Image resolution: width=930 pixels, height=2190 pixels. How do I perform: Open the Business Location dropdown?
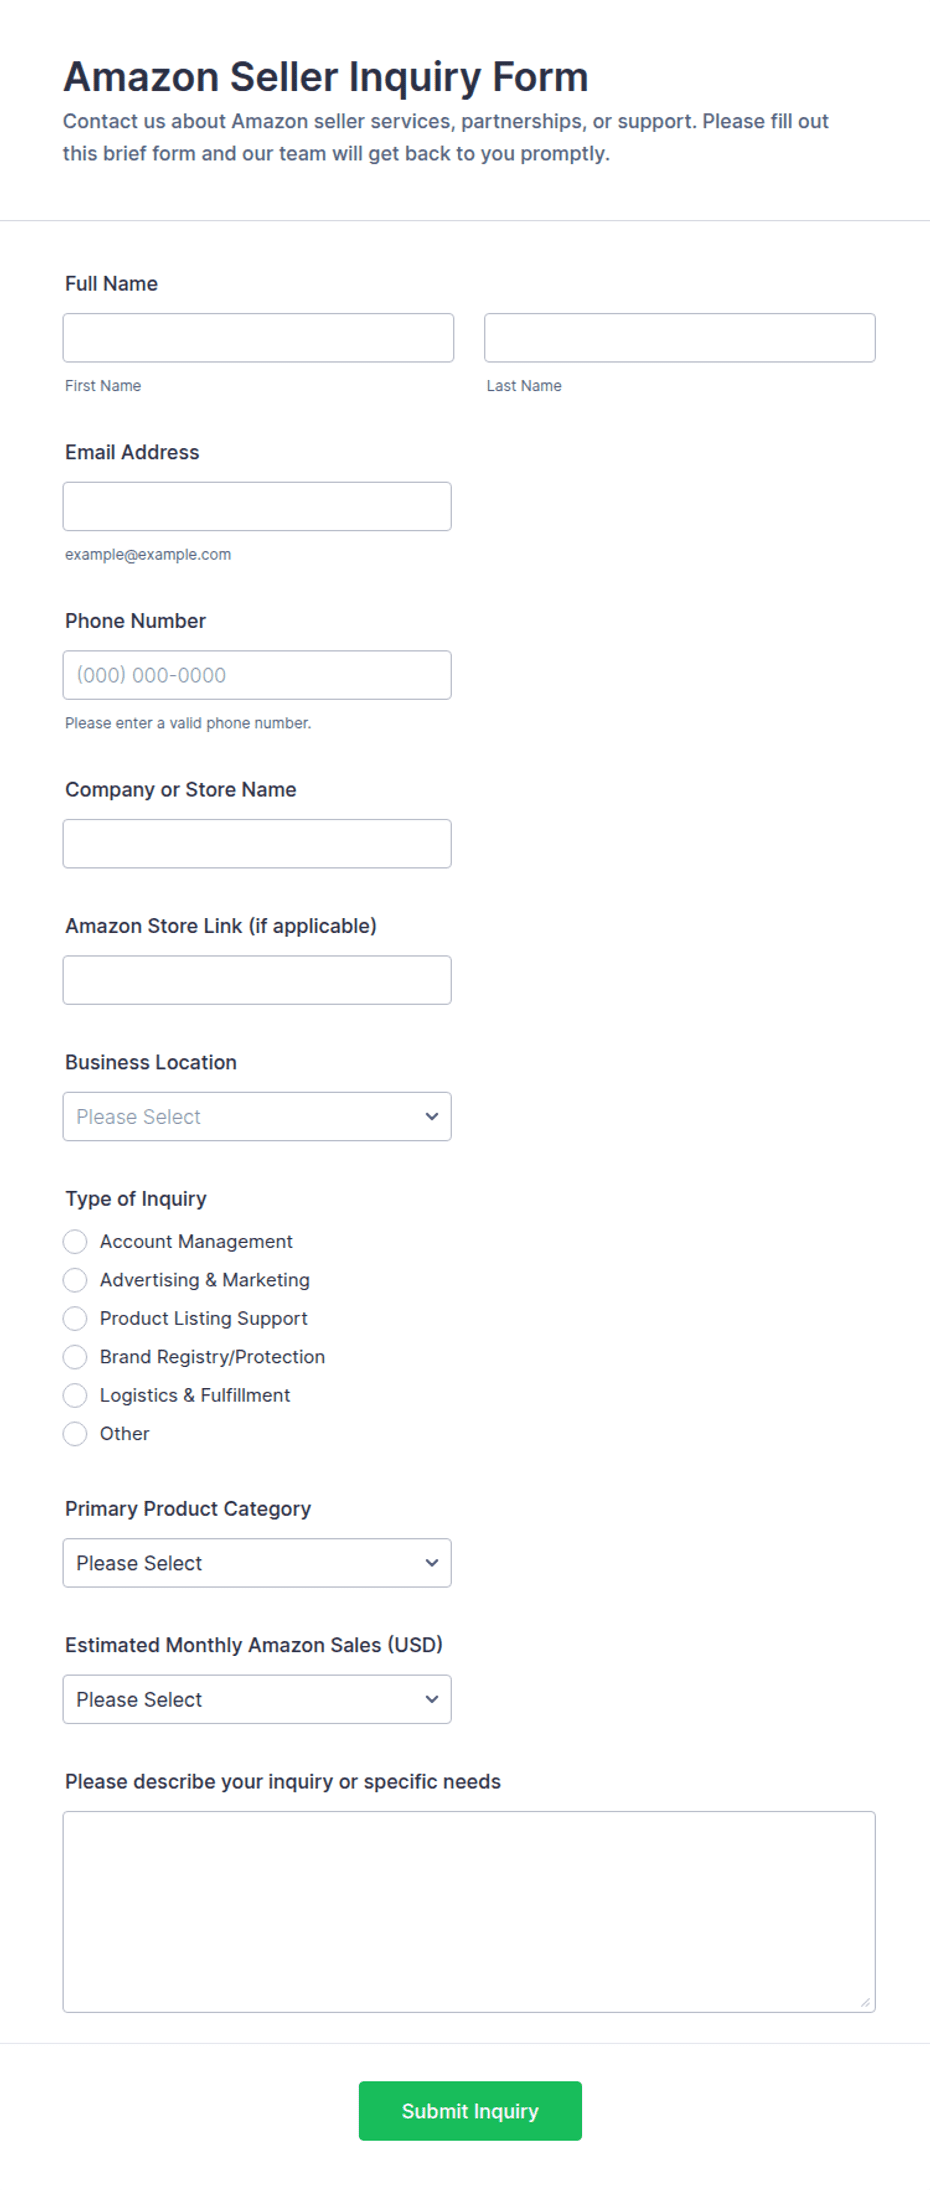point(257,1117)
